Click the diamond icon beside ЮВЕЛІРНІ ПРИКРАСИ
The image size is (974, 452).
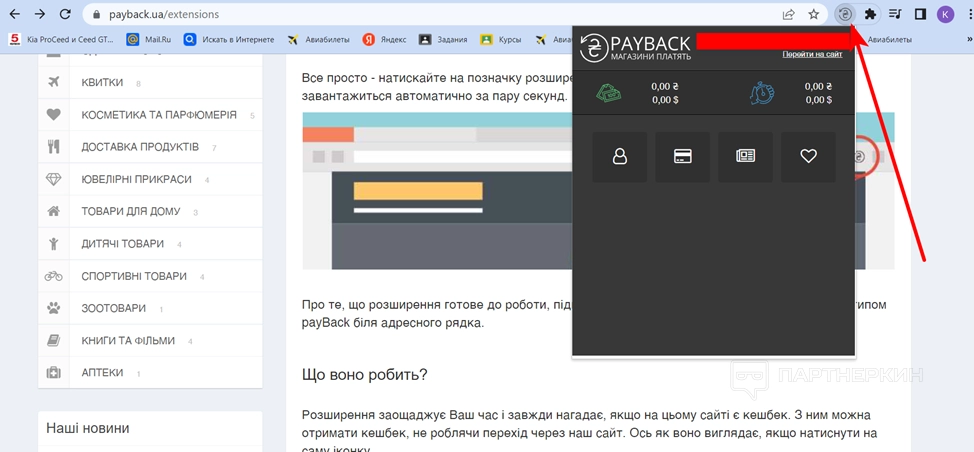(53, 179)
